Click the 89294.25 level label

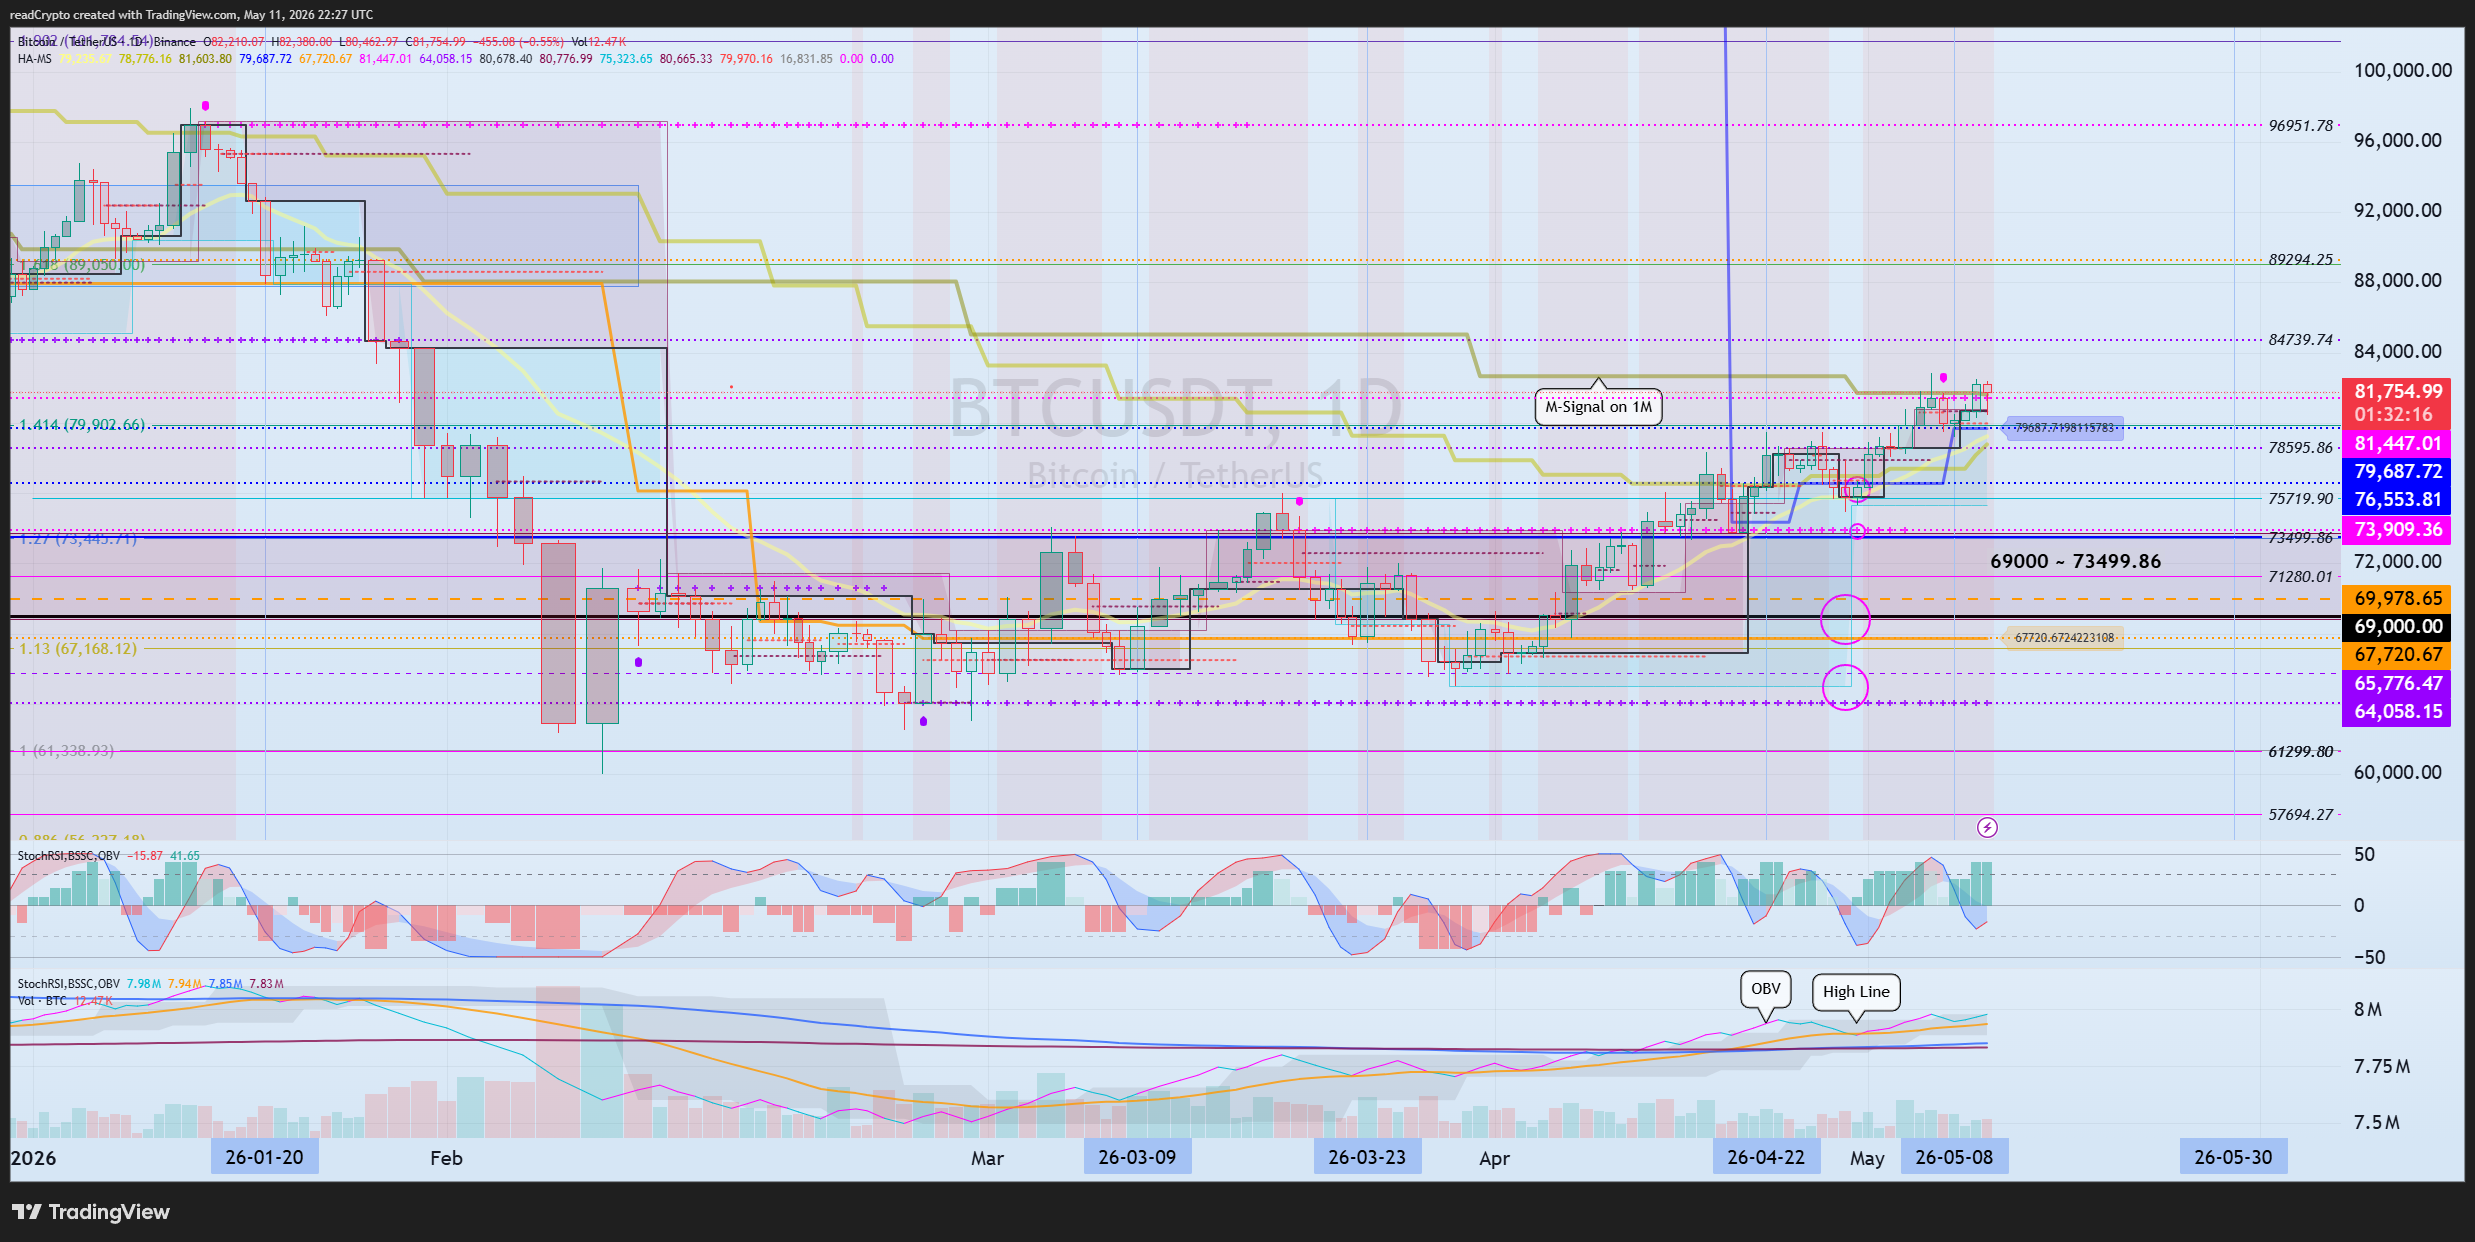click(x=2300, y=259)
